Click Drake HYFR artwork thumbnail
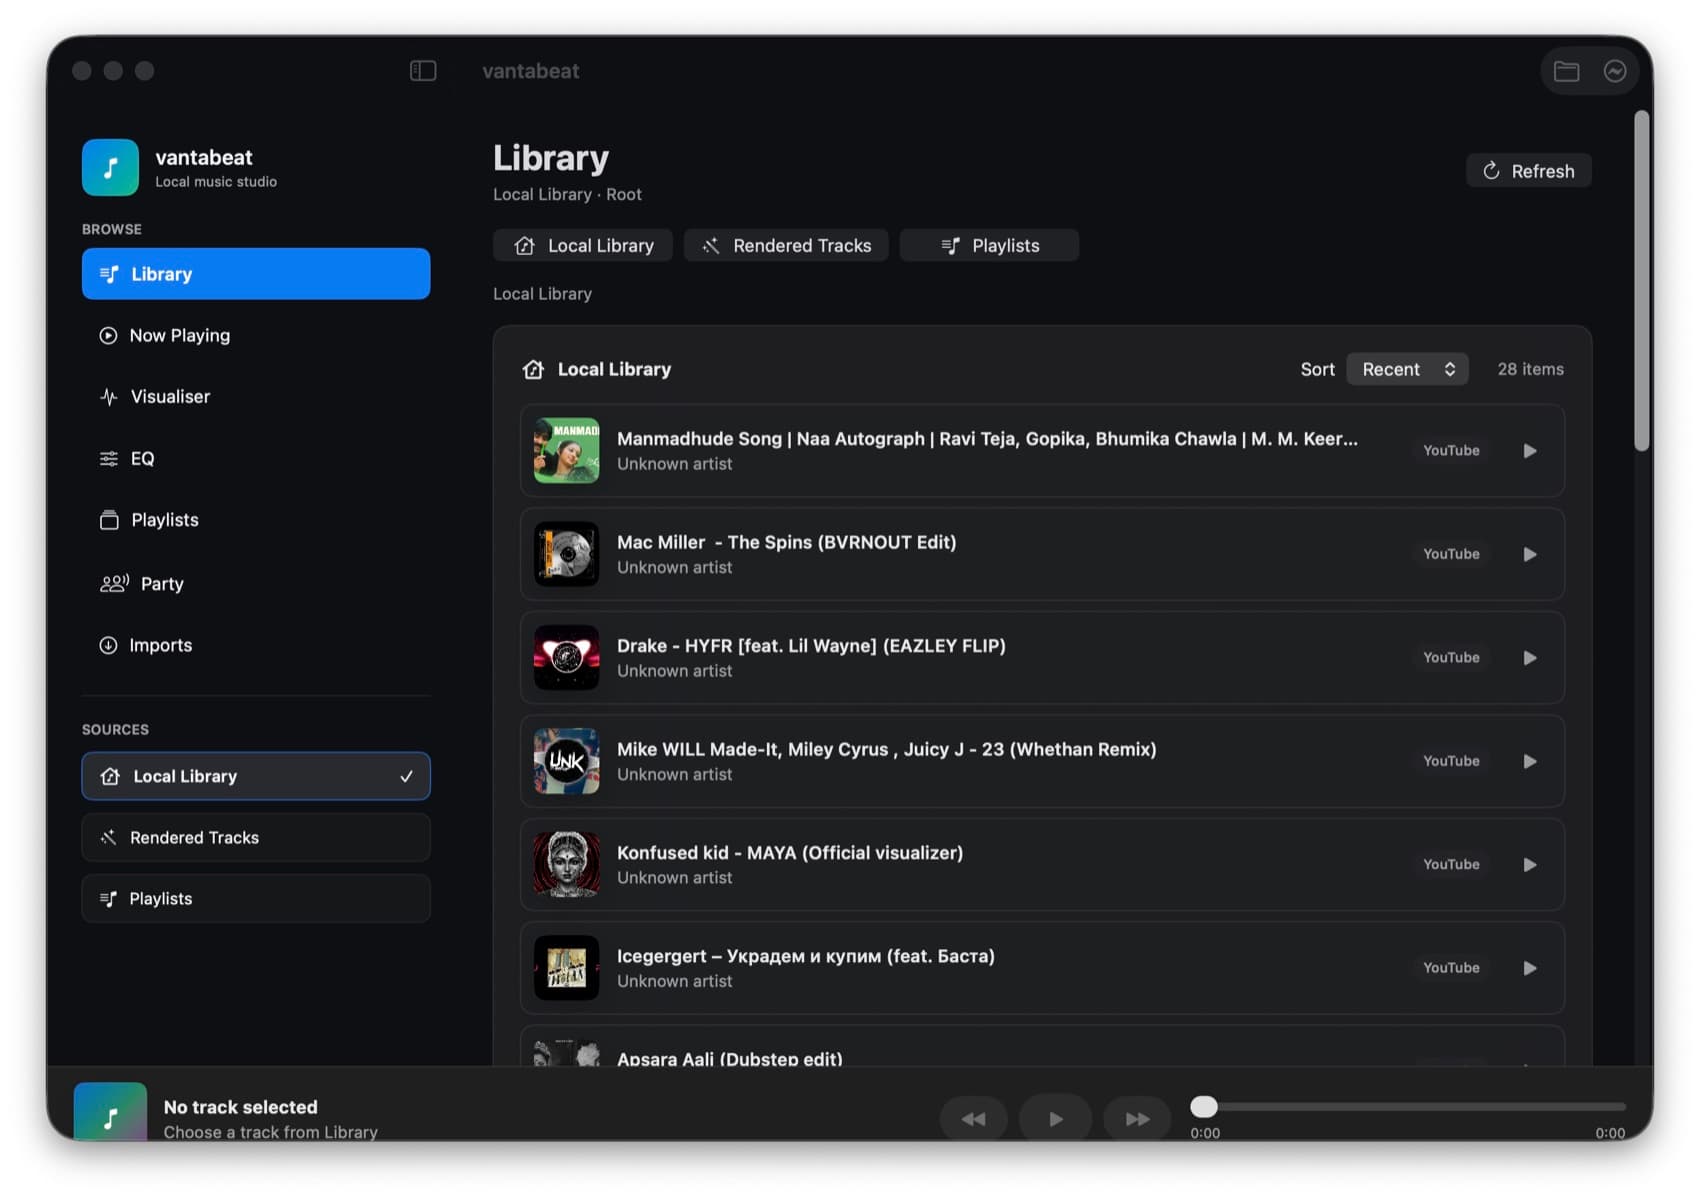The height and width of the screenshot is (1198, 1700). click(566, 658)
